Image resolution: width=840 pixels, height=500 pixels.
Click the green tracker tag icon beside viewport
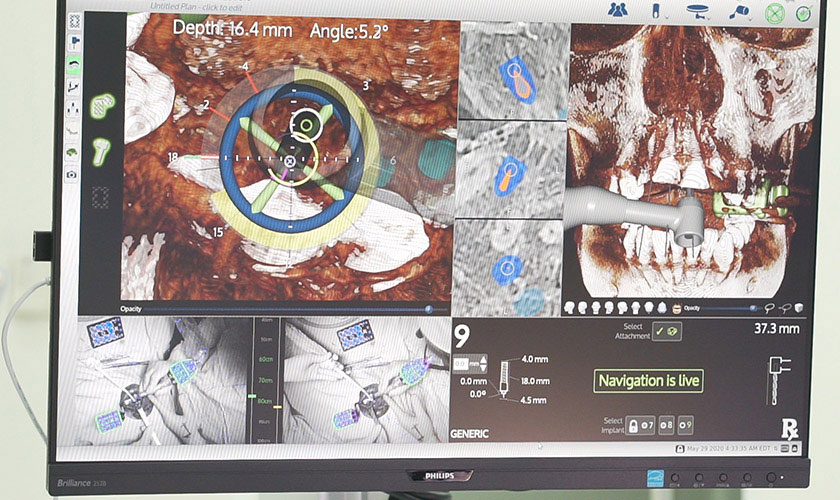(102, 105)
